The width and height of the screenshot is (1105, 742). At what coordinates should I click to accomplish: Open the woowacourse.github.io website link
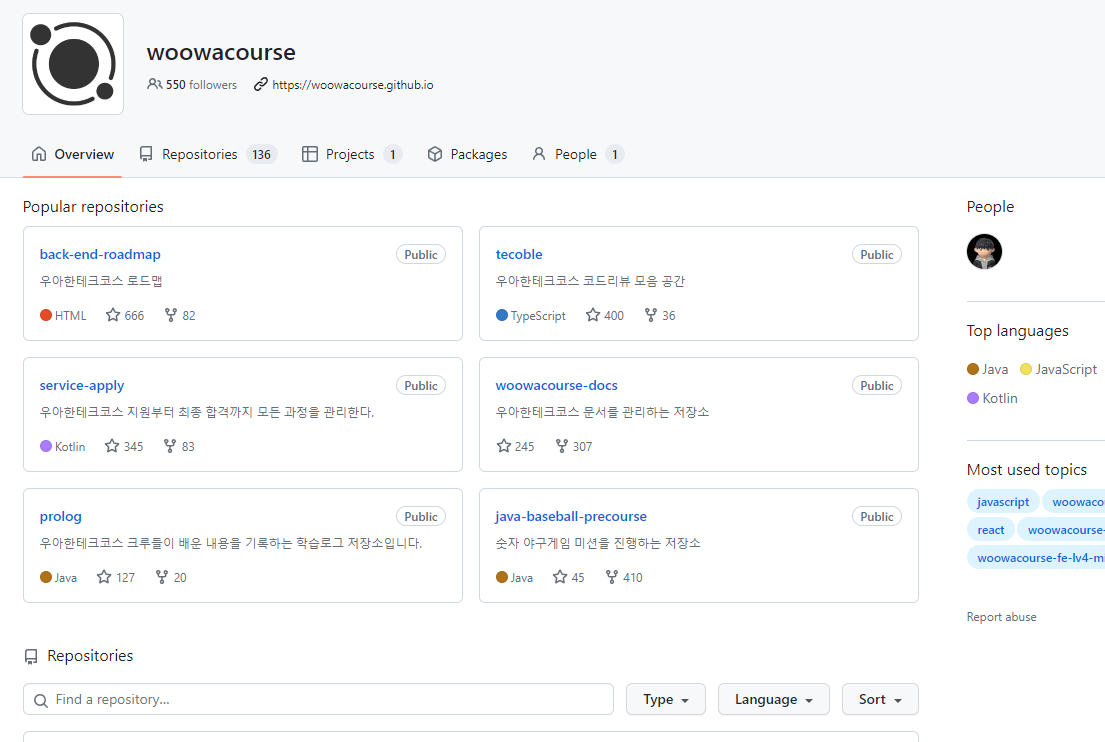click(x=352, y=85)
